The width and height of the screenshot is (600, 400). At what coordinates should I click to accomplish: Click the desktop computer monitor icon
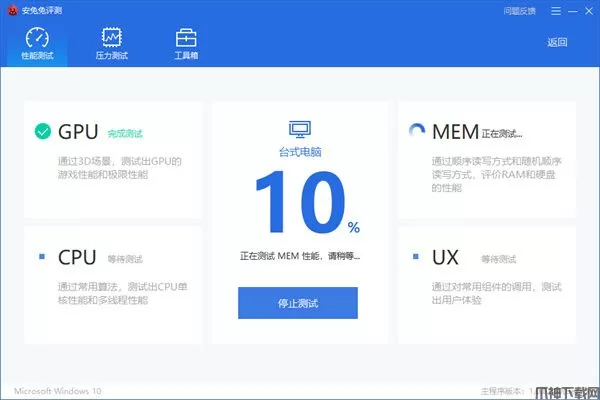tap(300, 129)
